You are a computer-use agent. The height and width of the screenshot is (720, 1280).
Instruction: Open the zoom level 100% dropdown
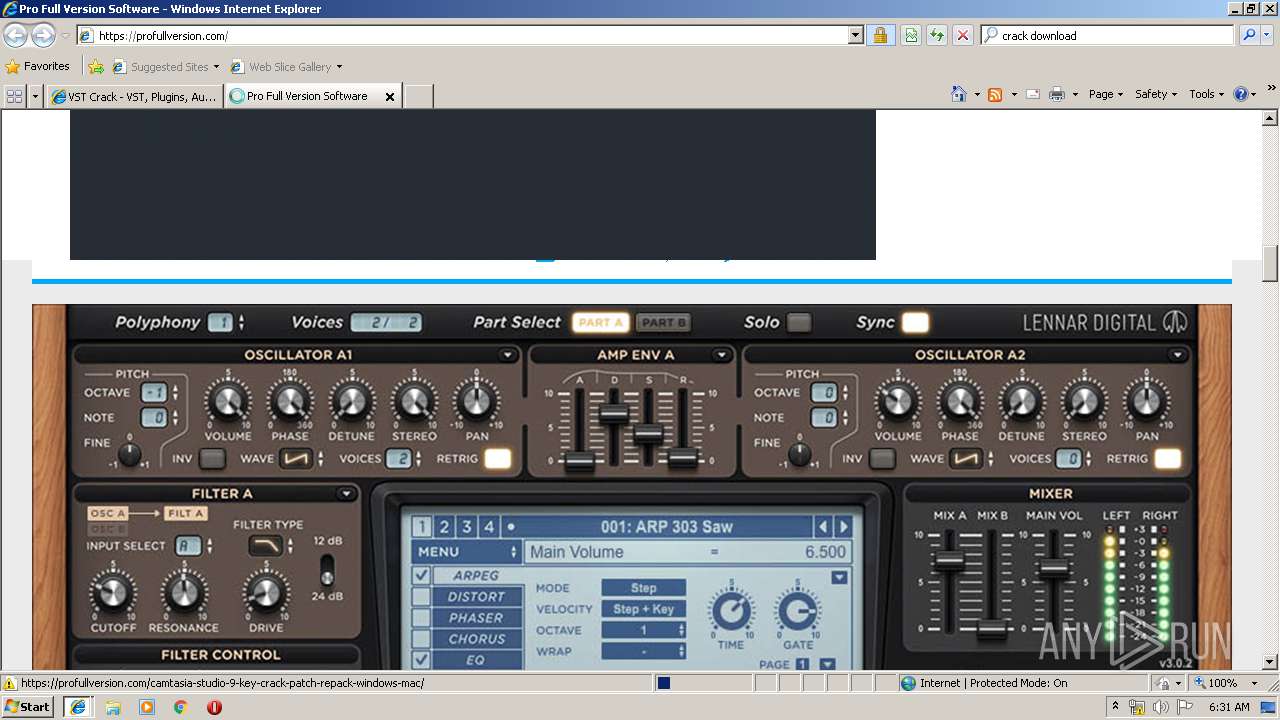click(1254, 683)
